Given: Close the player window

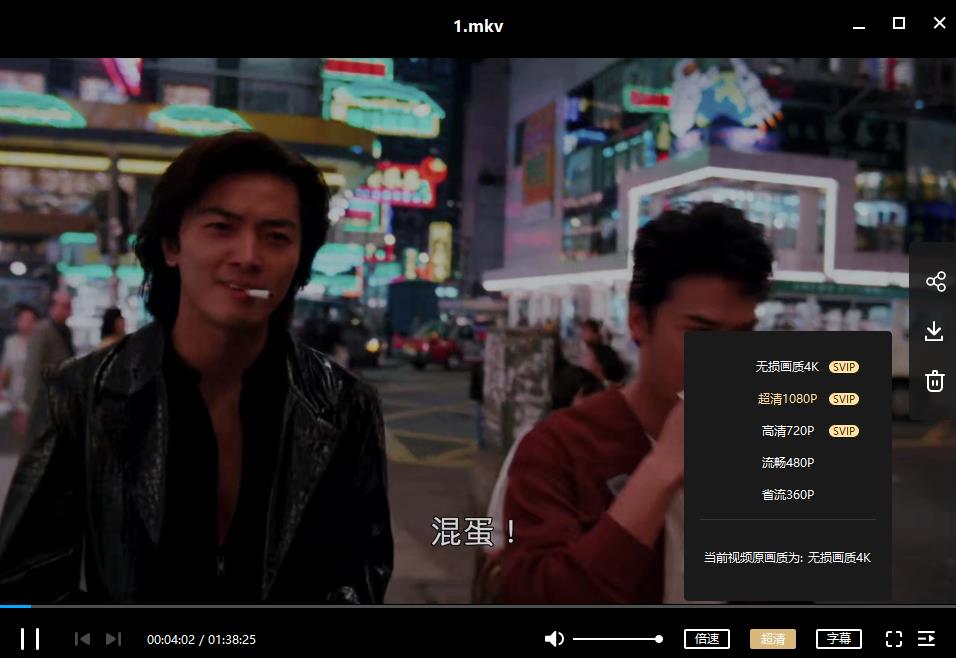Looking at the screenshot, I should [940, 23].
